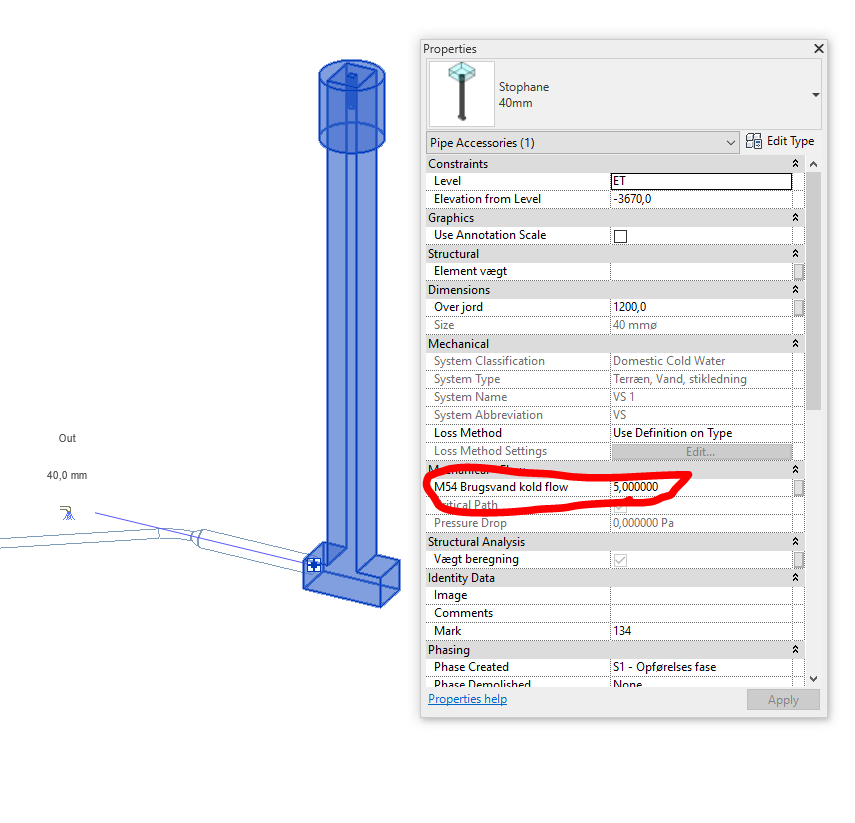Open the Properties help link
The height and width of the screenshot is (823, 855).
tap(467, 698)
